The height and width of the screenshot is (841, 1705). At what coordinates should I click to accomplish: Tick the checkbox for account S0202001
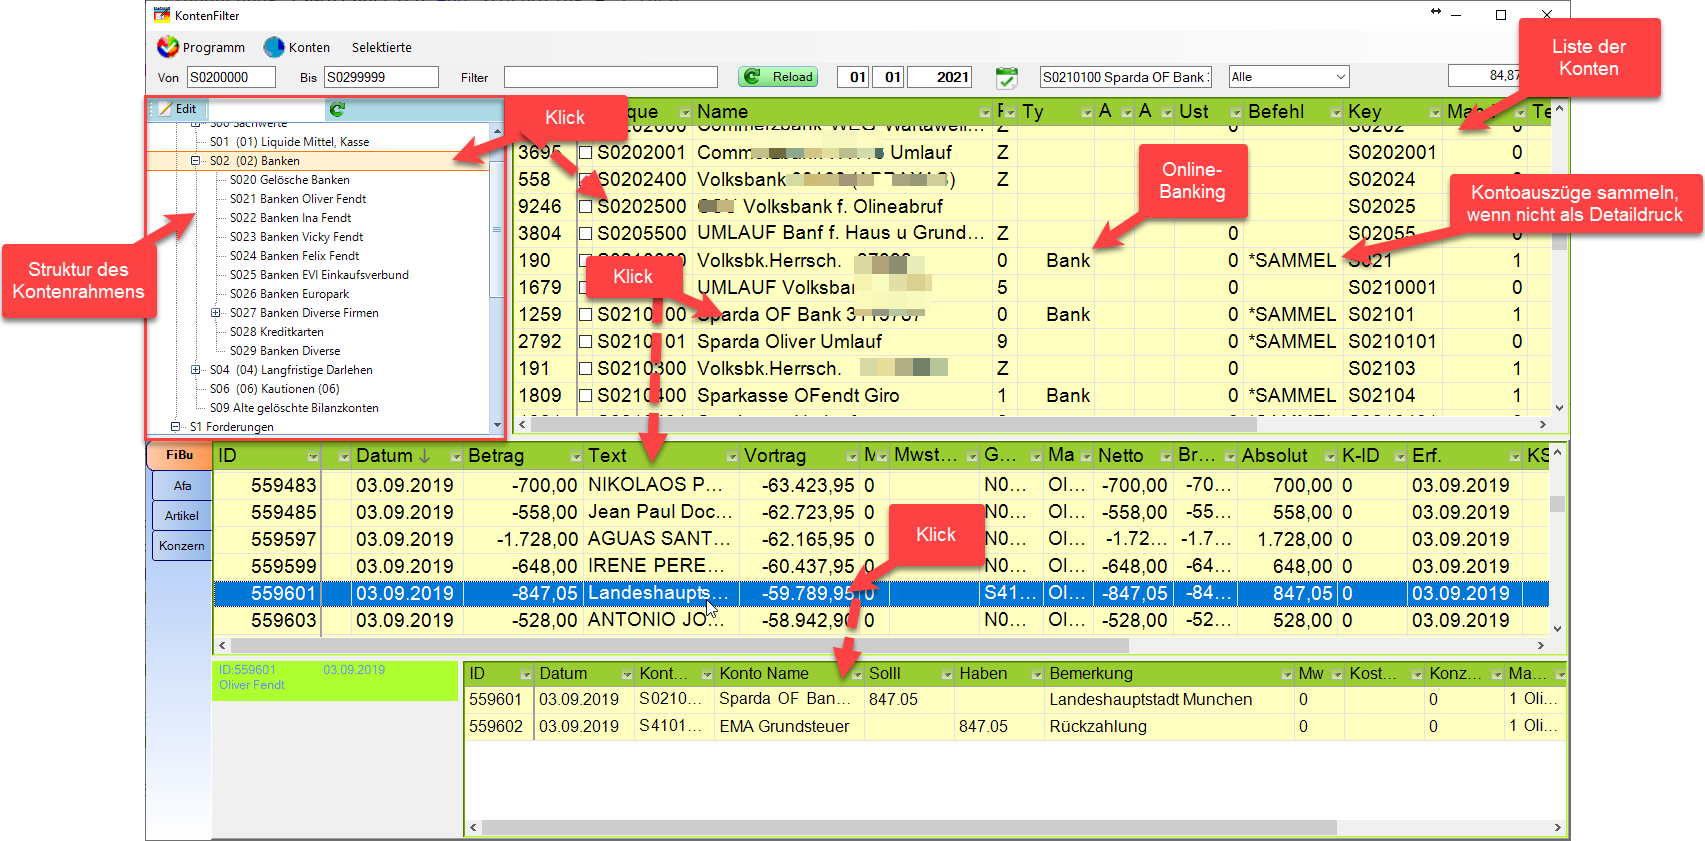(586, 153)
